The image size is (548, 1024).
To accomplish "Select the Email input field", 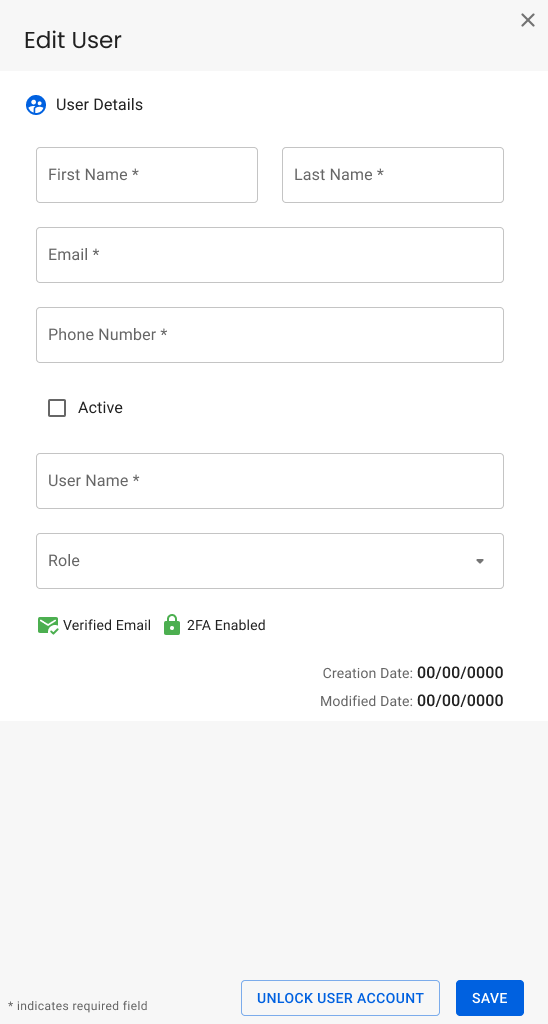I will [x=270, y=255].
